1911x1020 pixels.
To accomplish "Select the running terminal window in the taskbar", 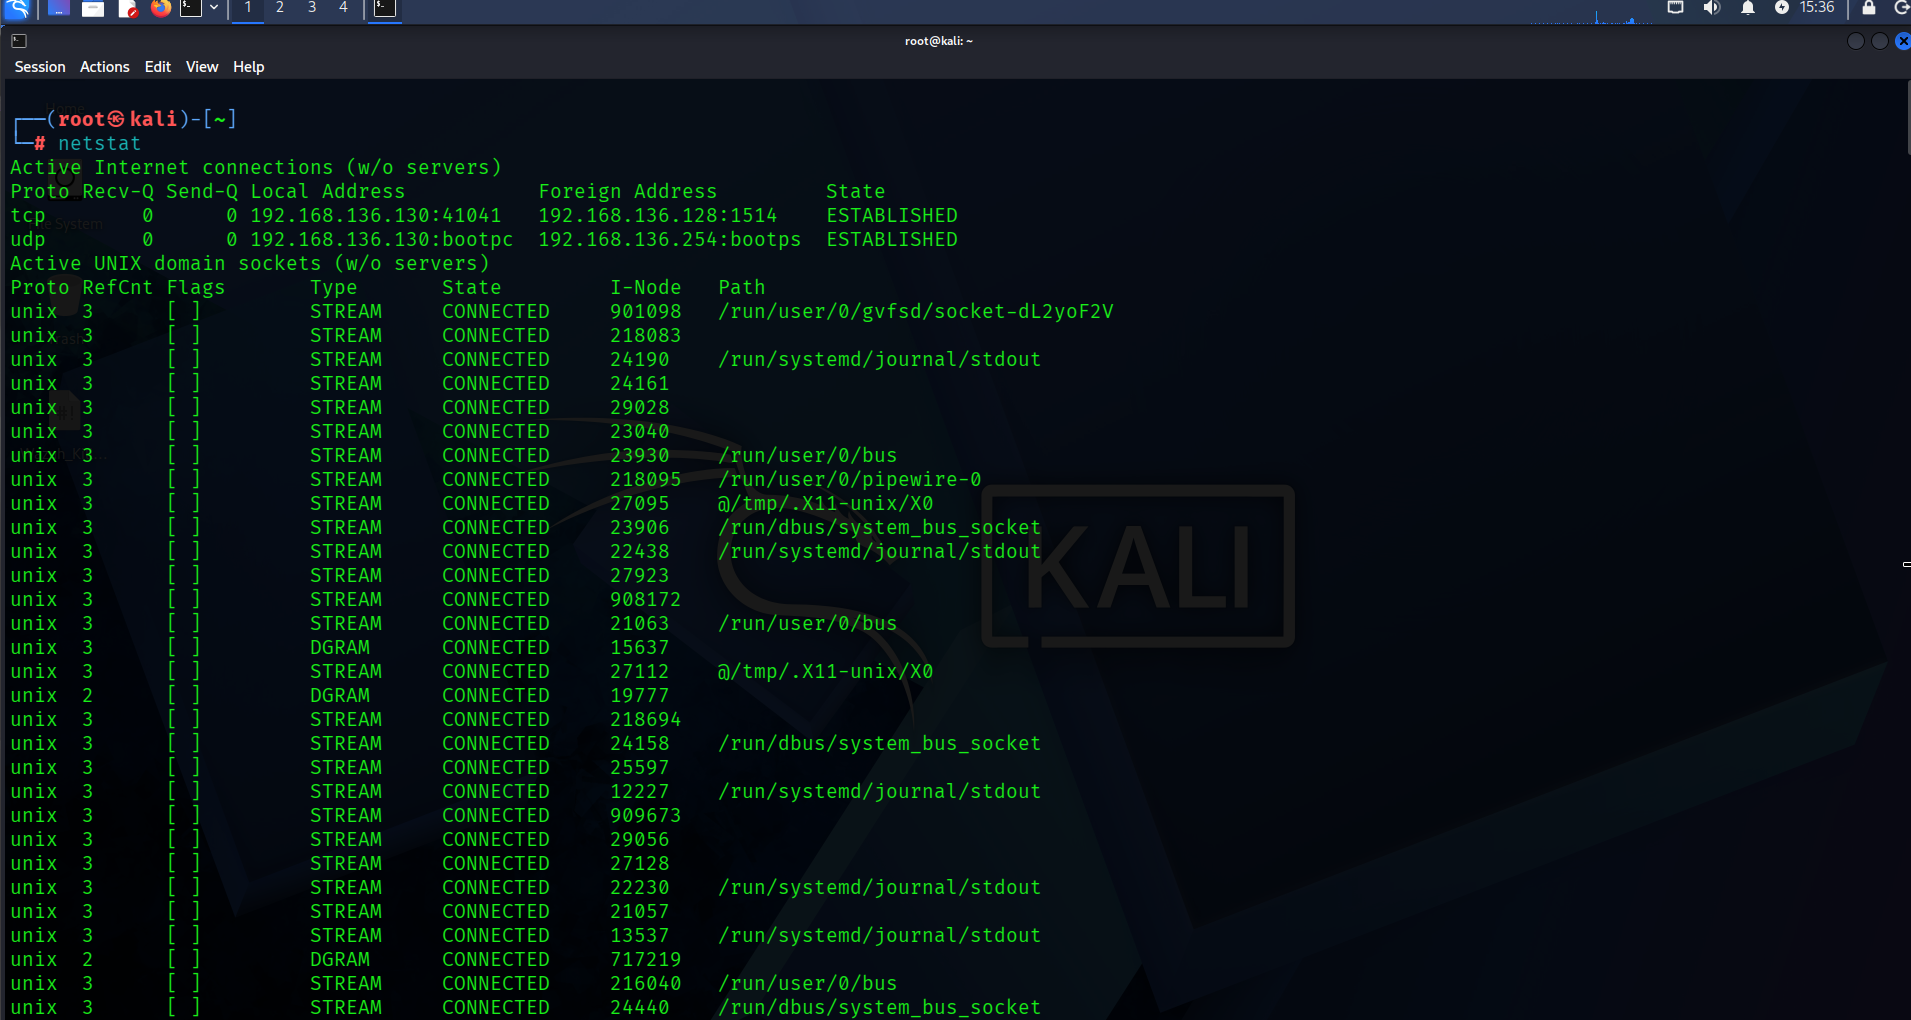I will pos(385,9).
